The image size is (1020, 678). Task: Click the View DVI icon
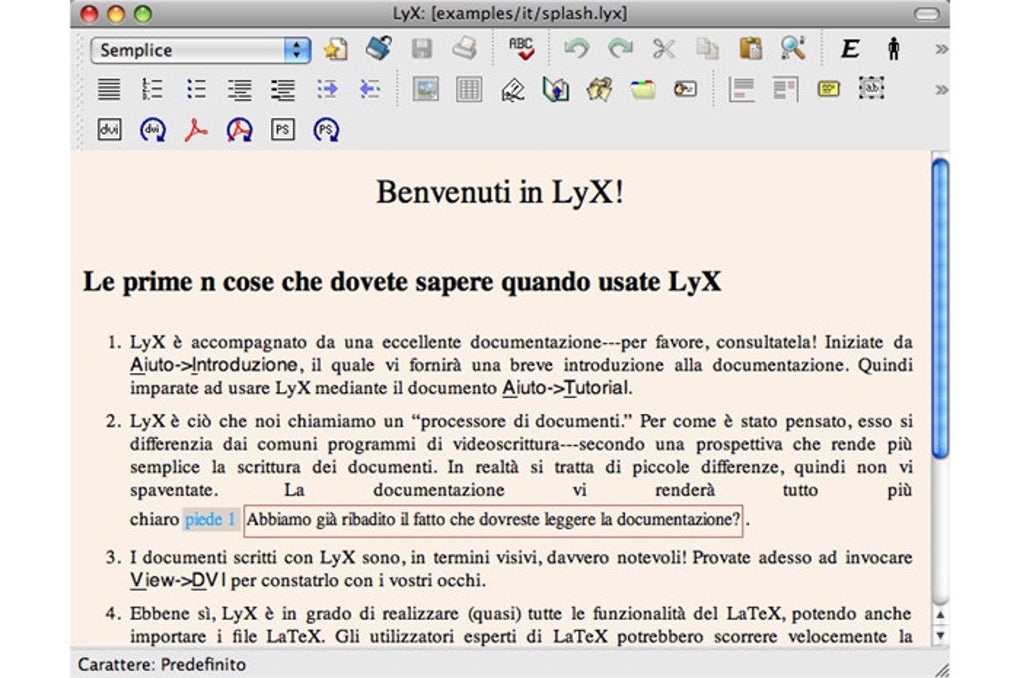109,129
